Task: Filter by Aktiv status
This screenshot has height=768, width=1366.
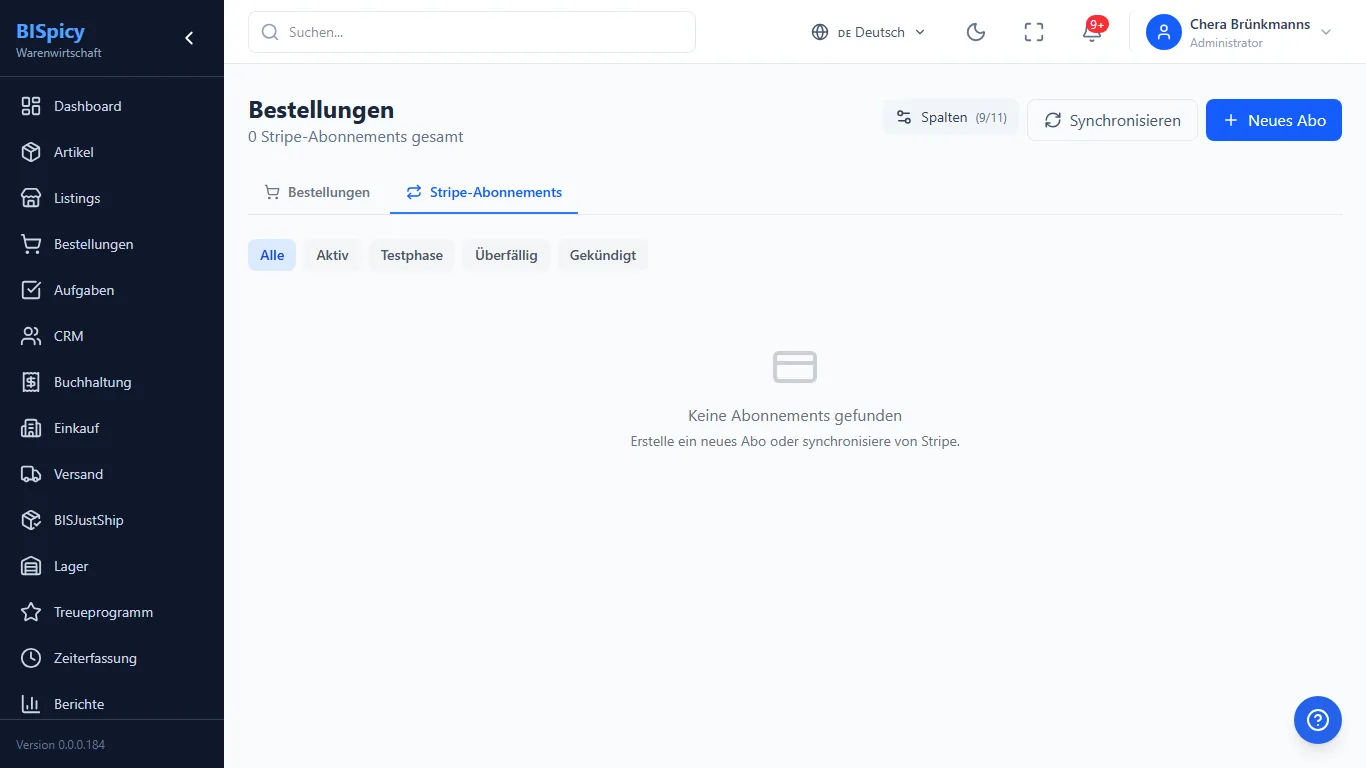Action: (332, 255)
